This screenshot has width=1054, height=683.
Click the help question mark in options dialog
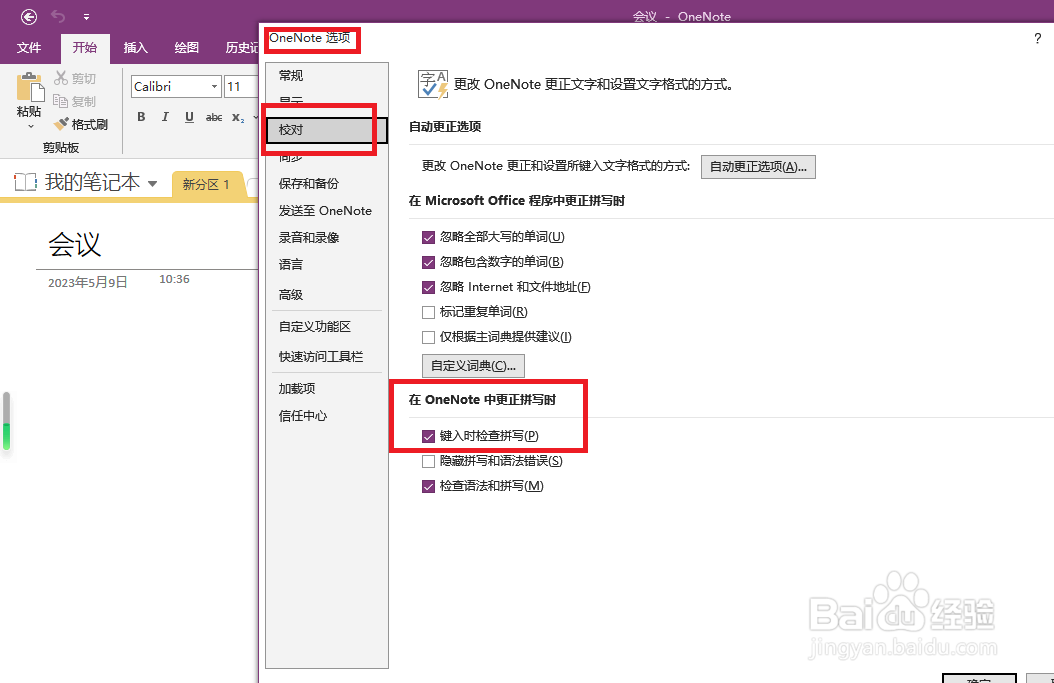[1037, 39]
